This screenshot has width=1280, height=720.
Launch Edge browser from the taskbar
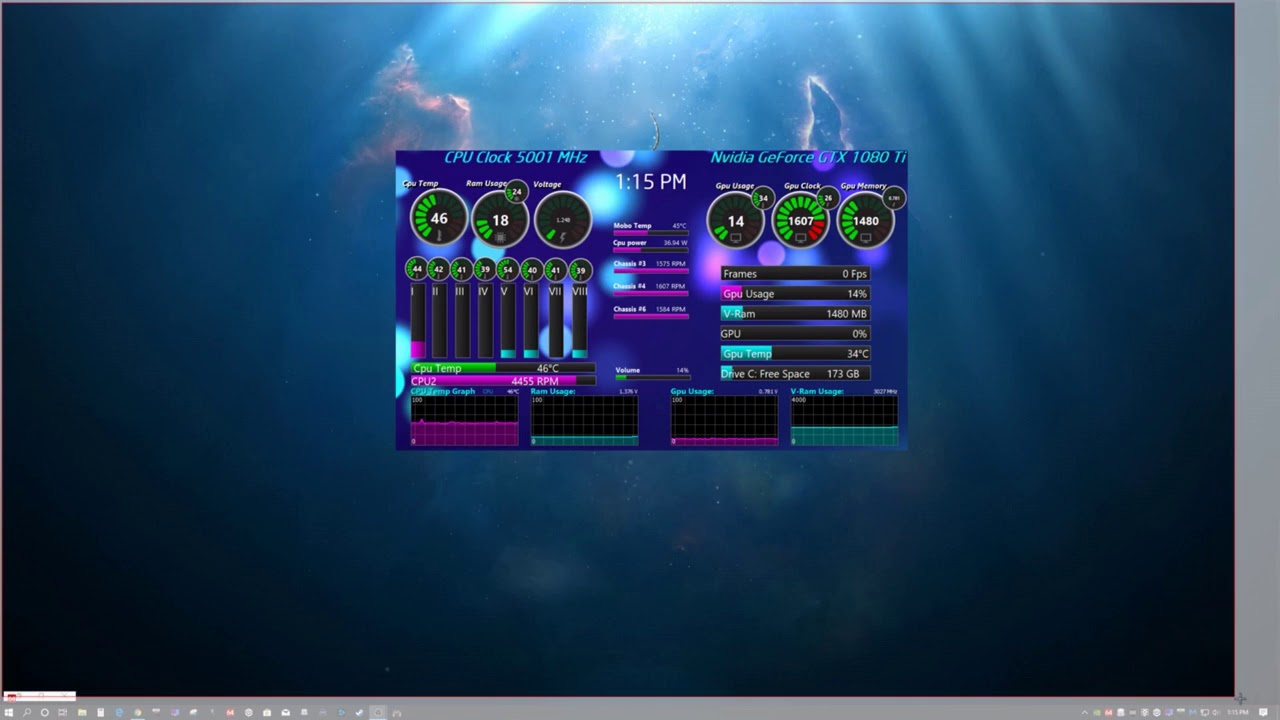(x=119, y=713)
